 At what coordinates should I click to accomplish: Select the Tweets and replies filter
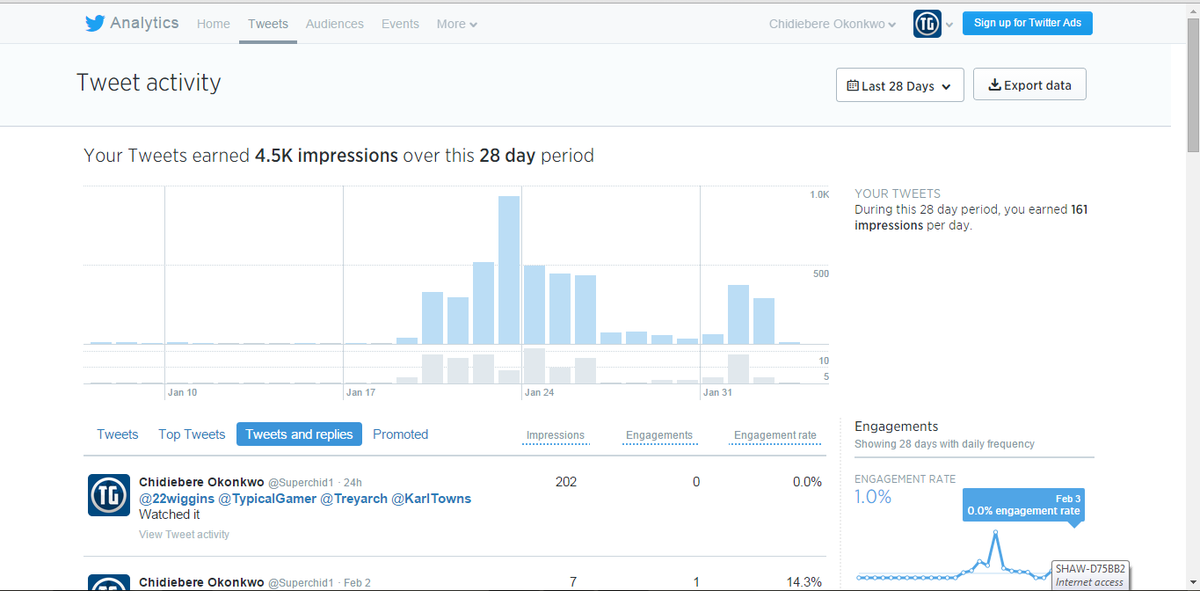tap(299, 434)
